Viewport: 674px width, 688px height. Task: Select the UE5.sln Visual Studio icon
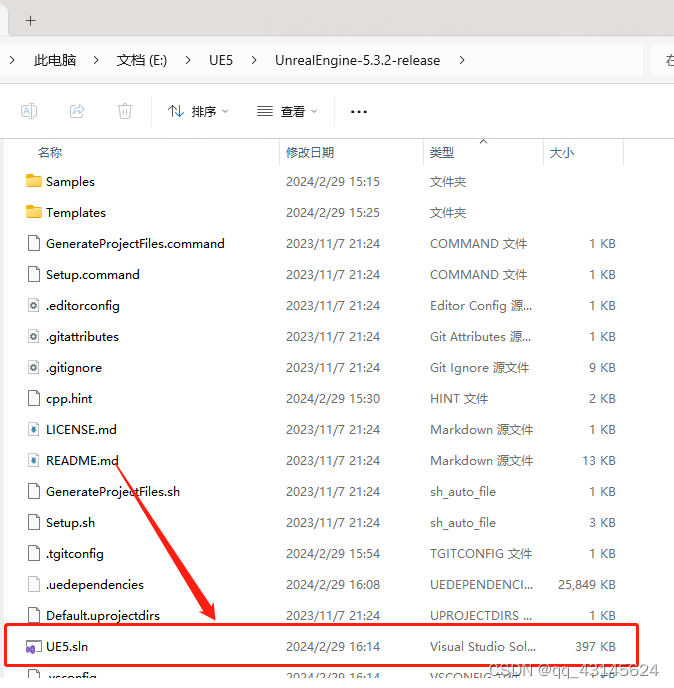pos(34,647)
